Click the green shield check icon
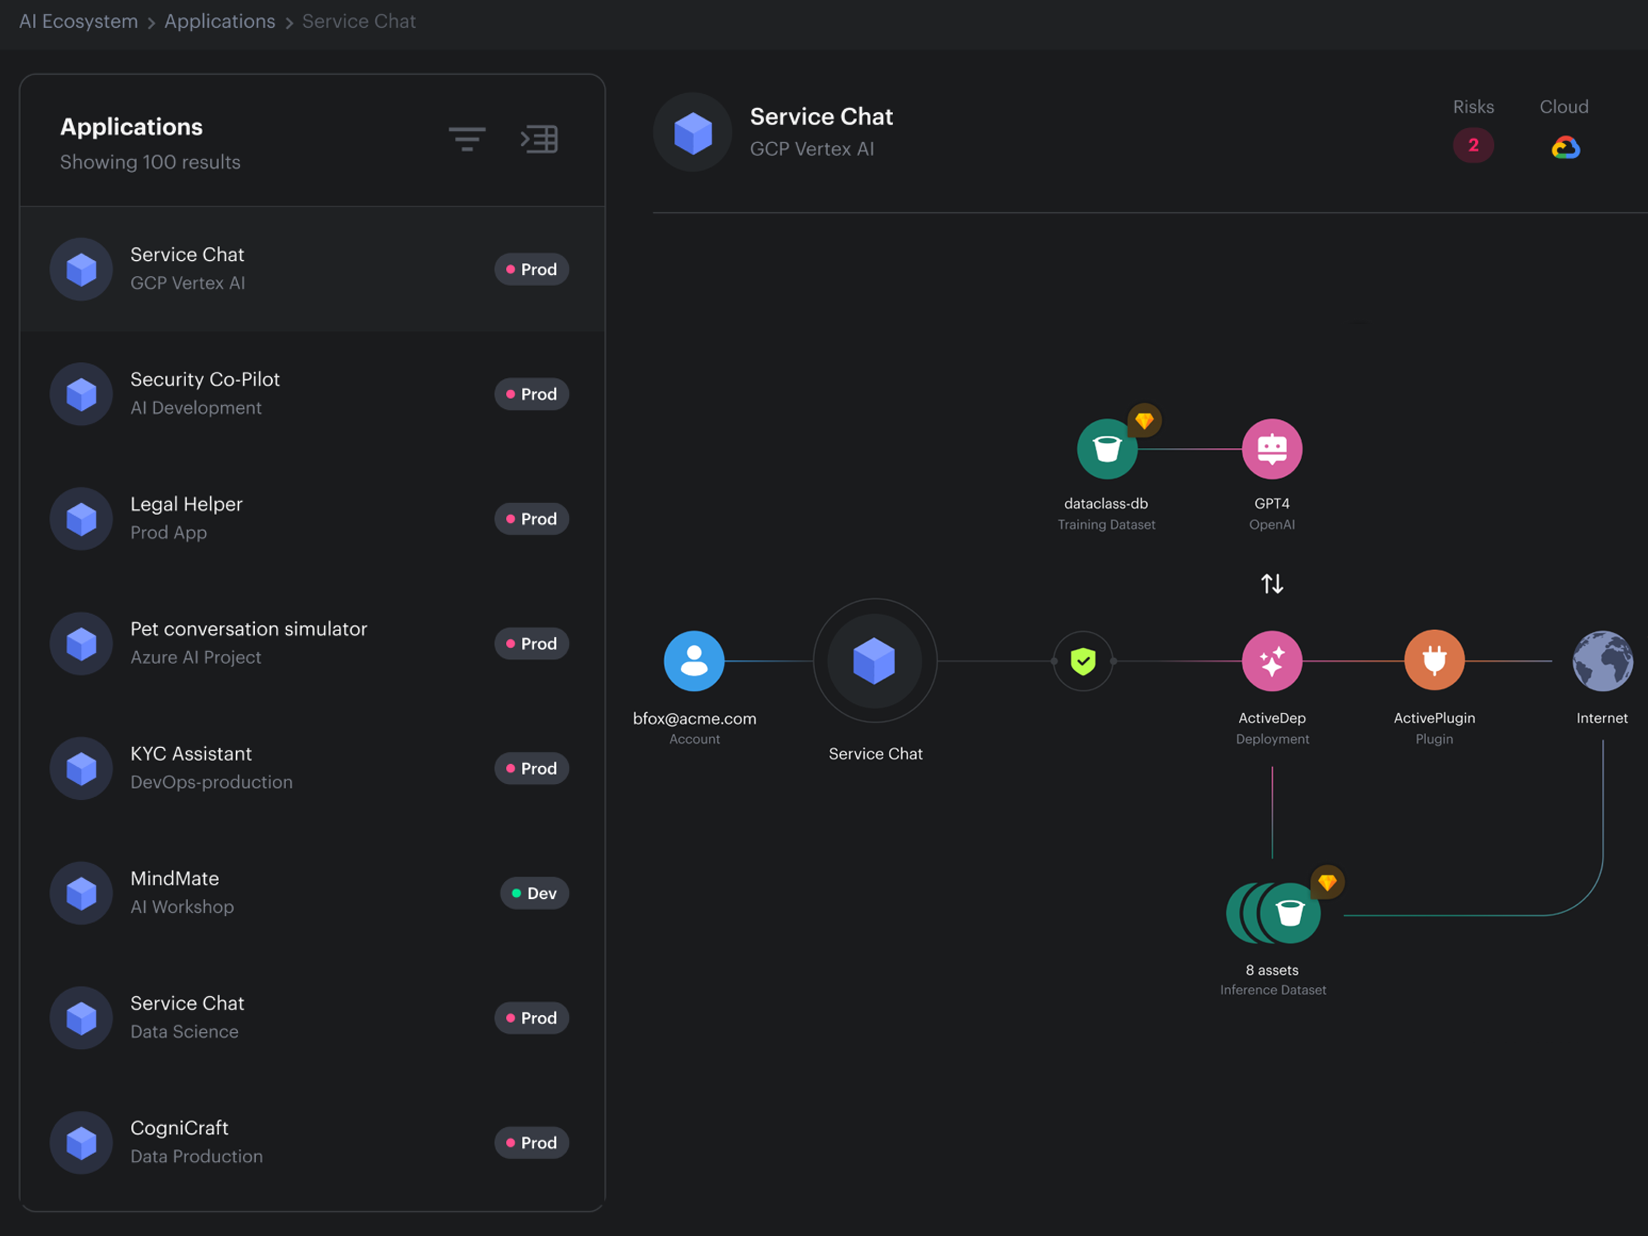 pos(1082,660)
